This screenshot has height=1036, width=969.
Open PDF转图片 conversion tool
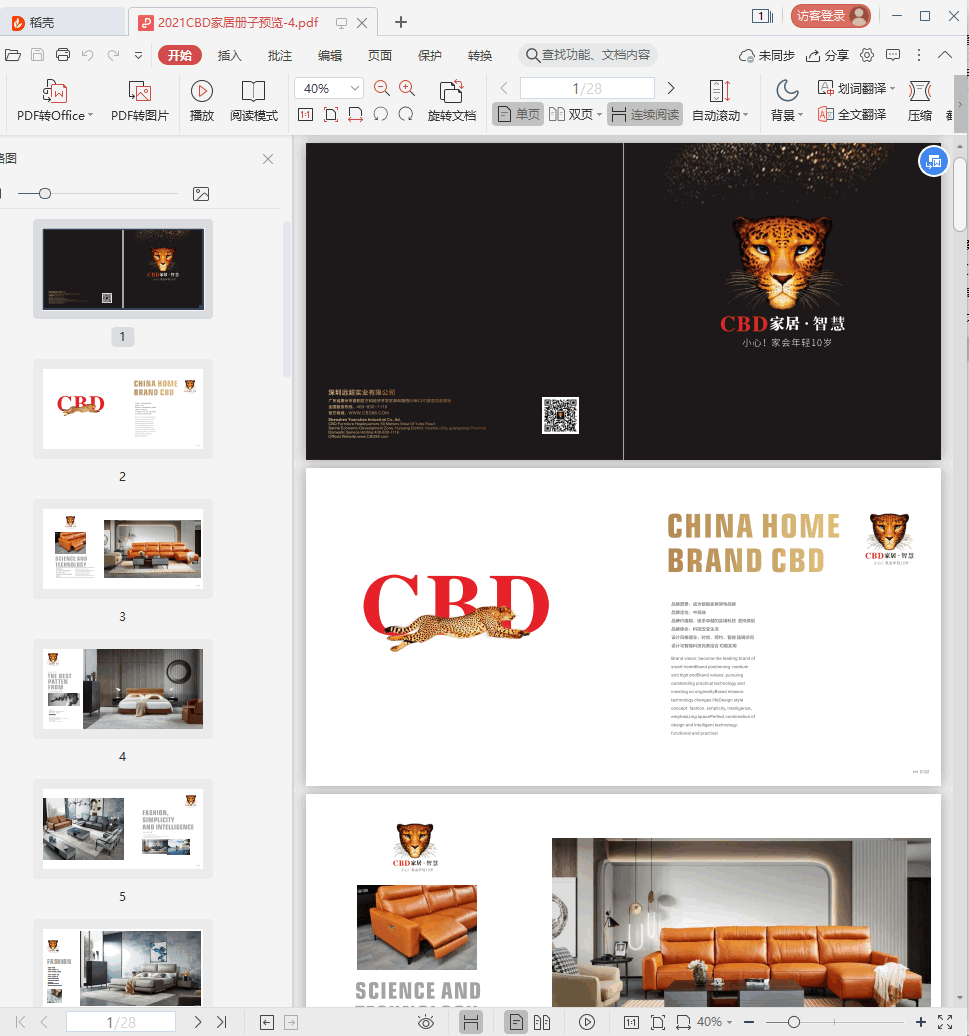click(x=140, y=101)
